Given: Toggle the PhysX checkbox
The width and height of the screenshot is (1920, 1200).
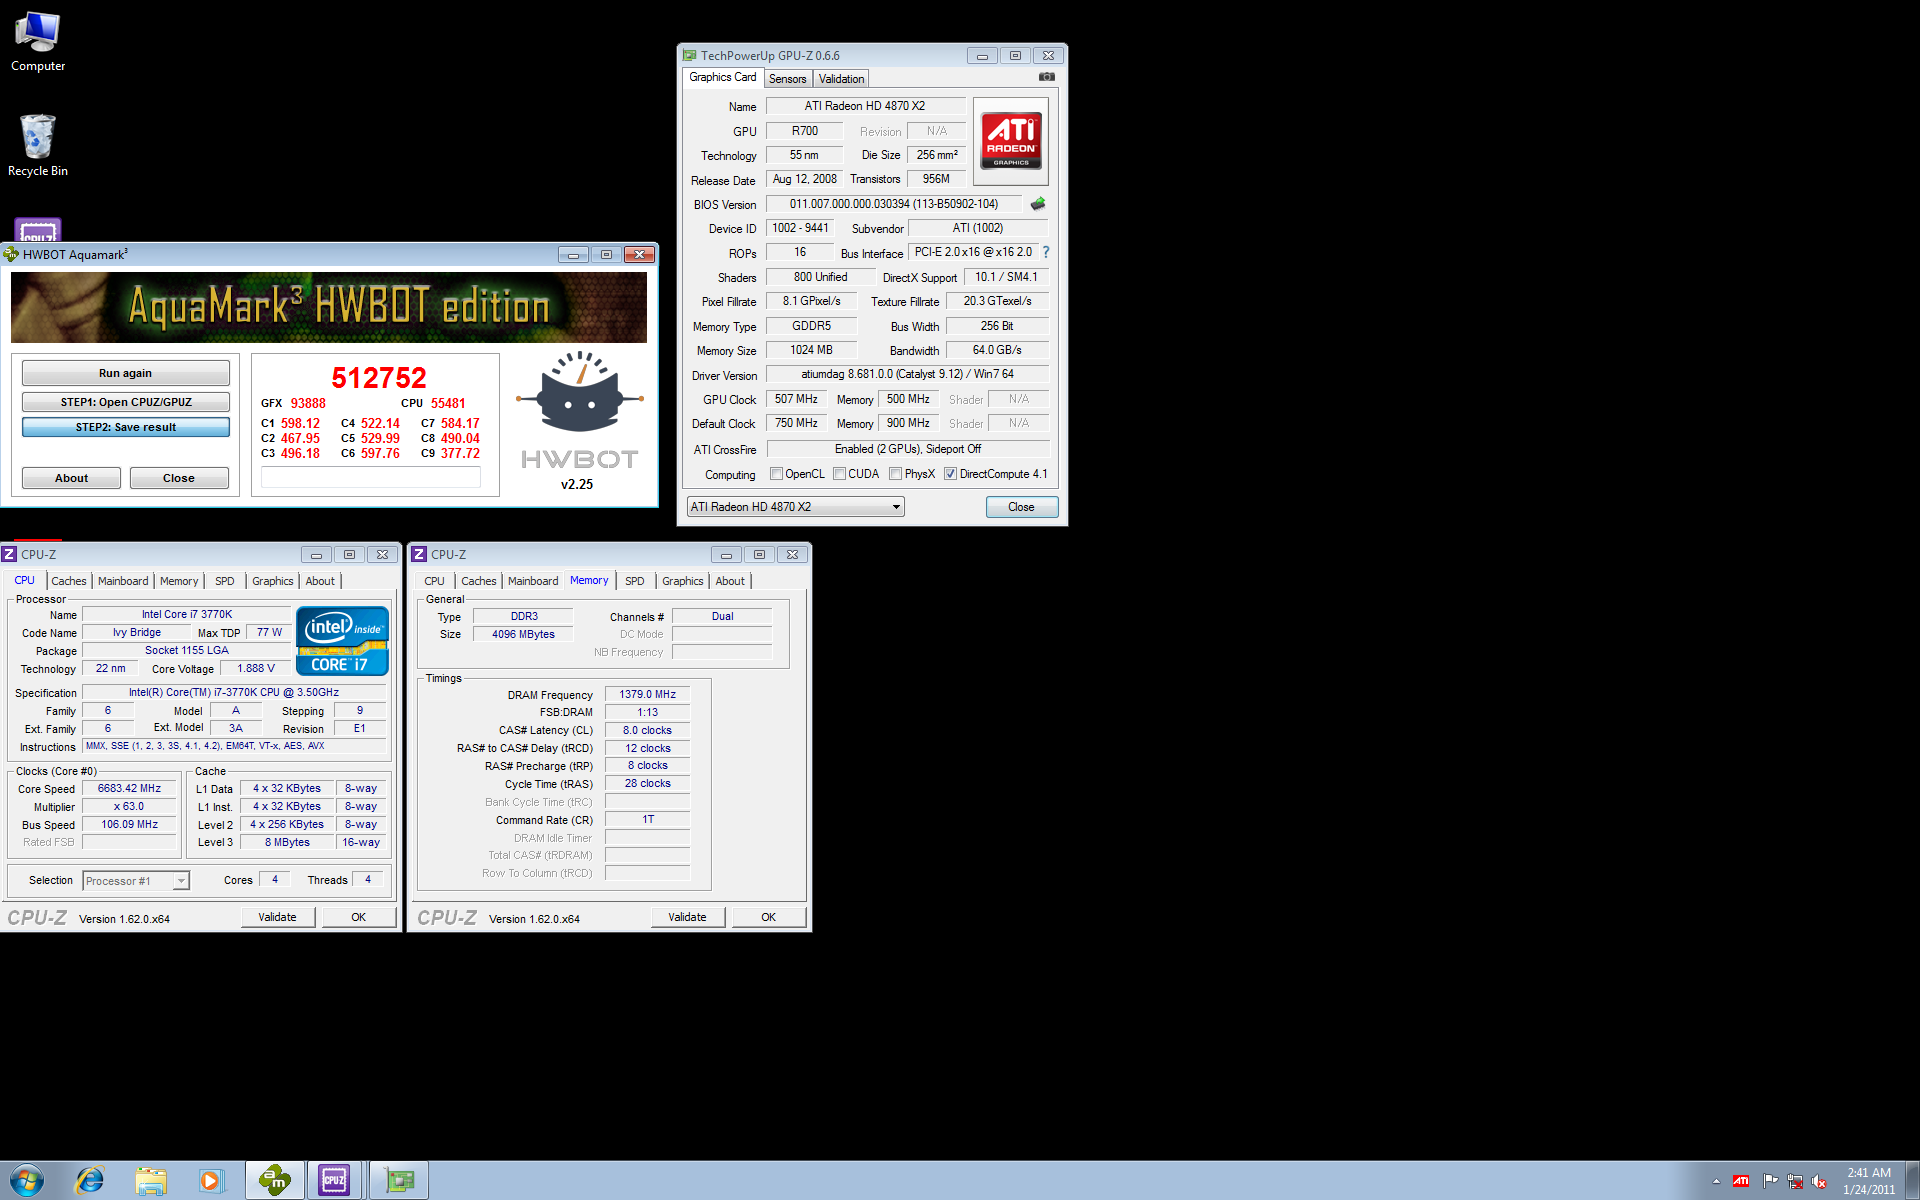Looking at the screenshot, I should click(896, 474).
